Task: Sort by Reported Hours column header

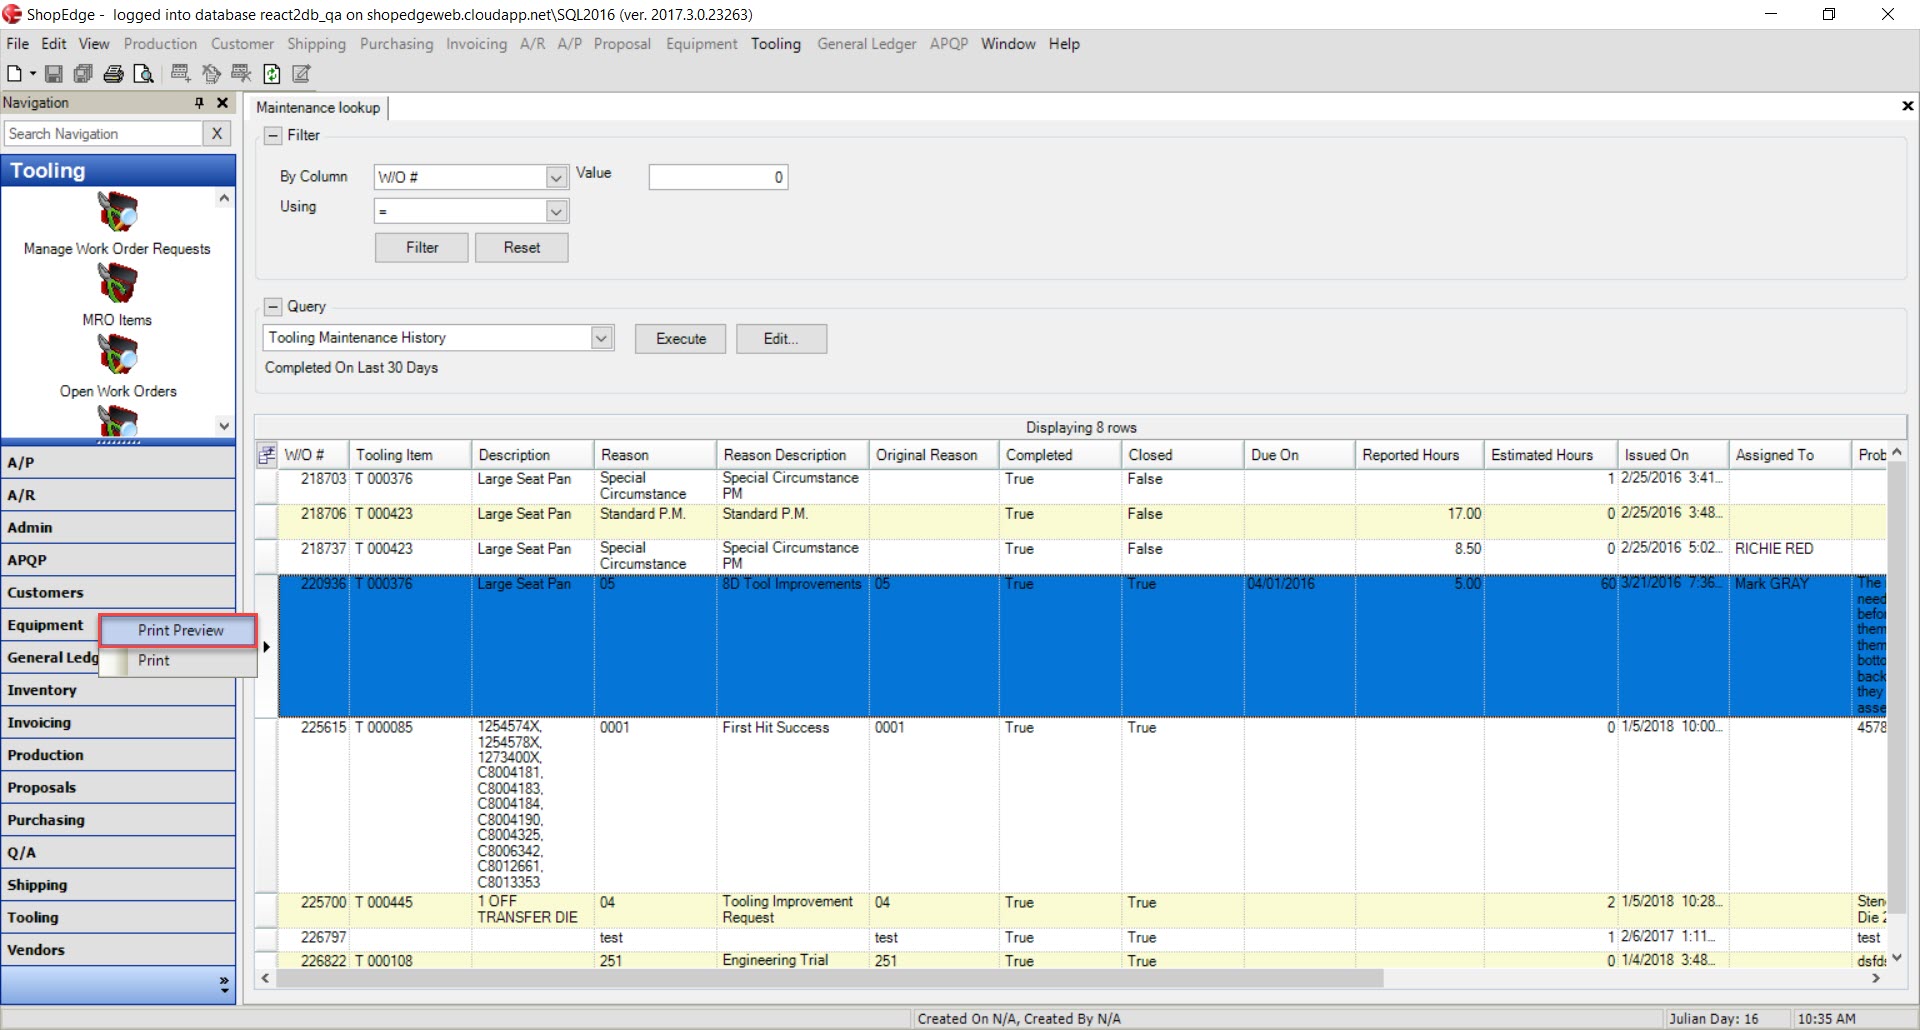Action: tap(1419, 455)
